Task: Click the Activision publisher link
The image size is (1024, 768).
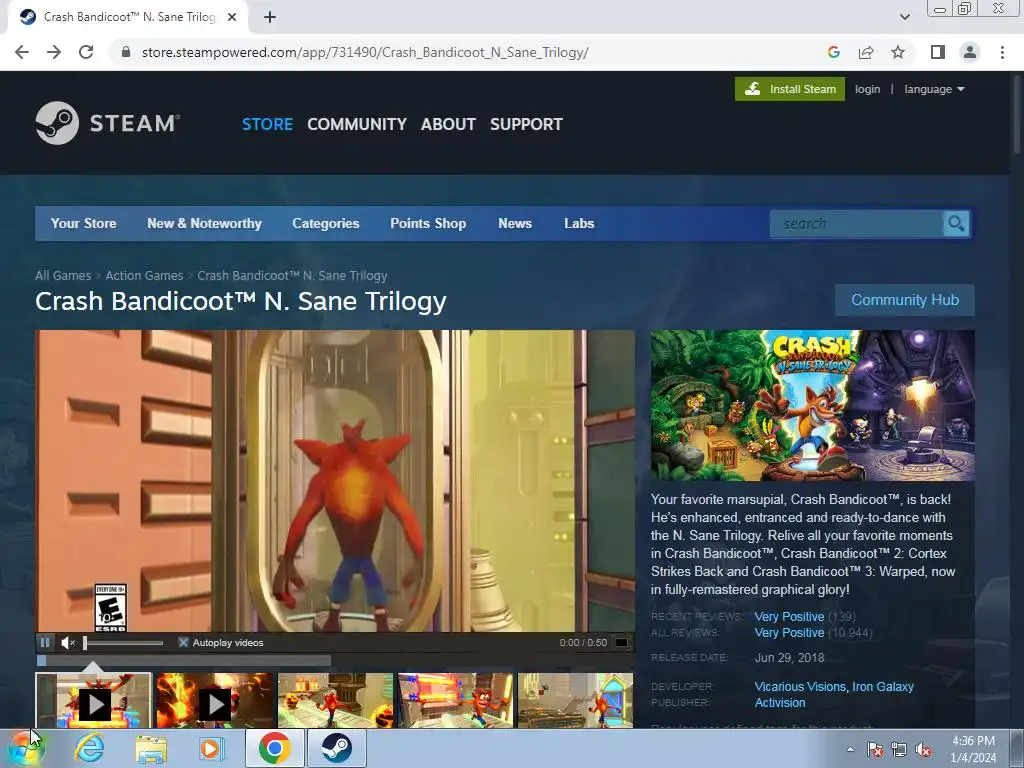Action: click(780, 703)
